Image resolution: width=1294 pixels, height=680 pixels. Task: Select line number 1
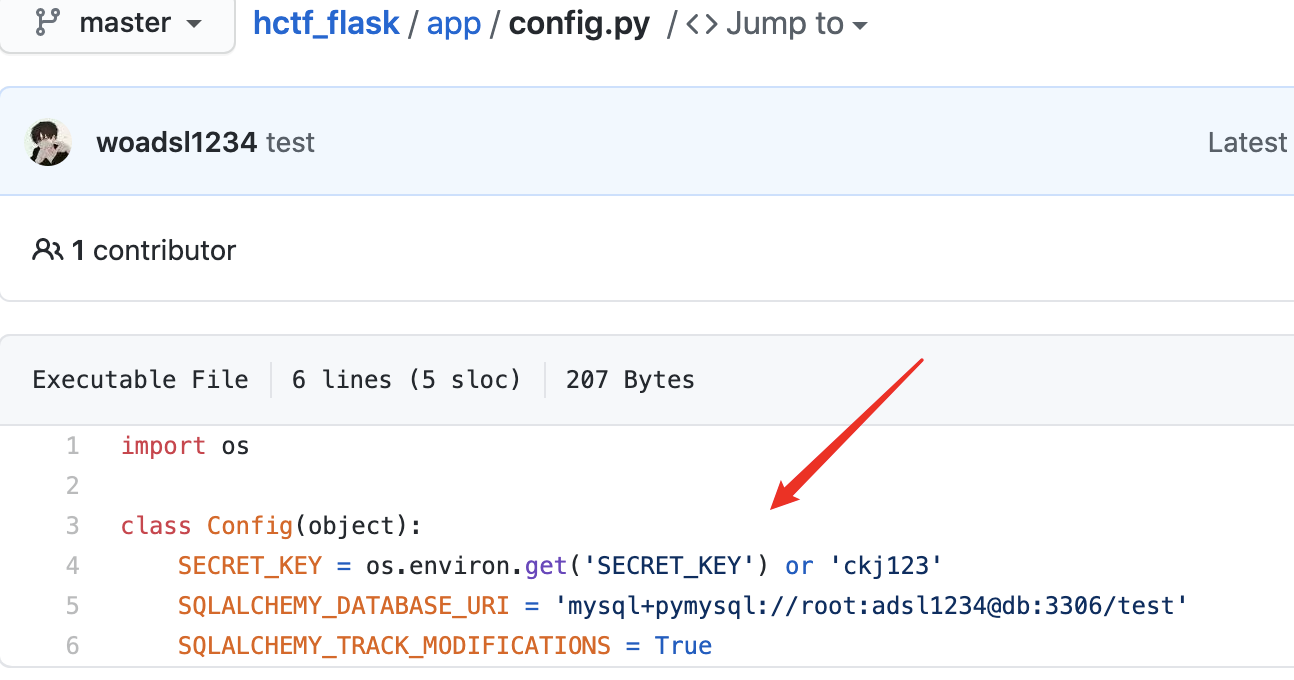[x=72, y=446]
